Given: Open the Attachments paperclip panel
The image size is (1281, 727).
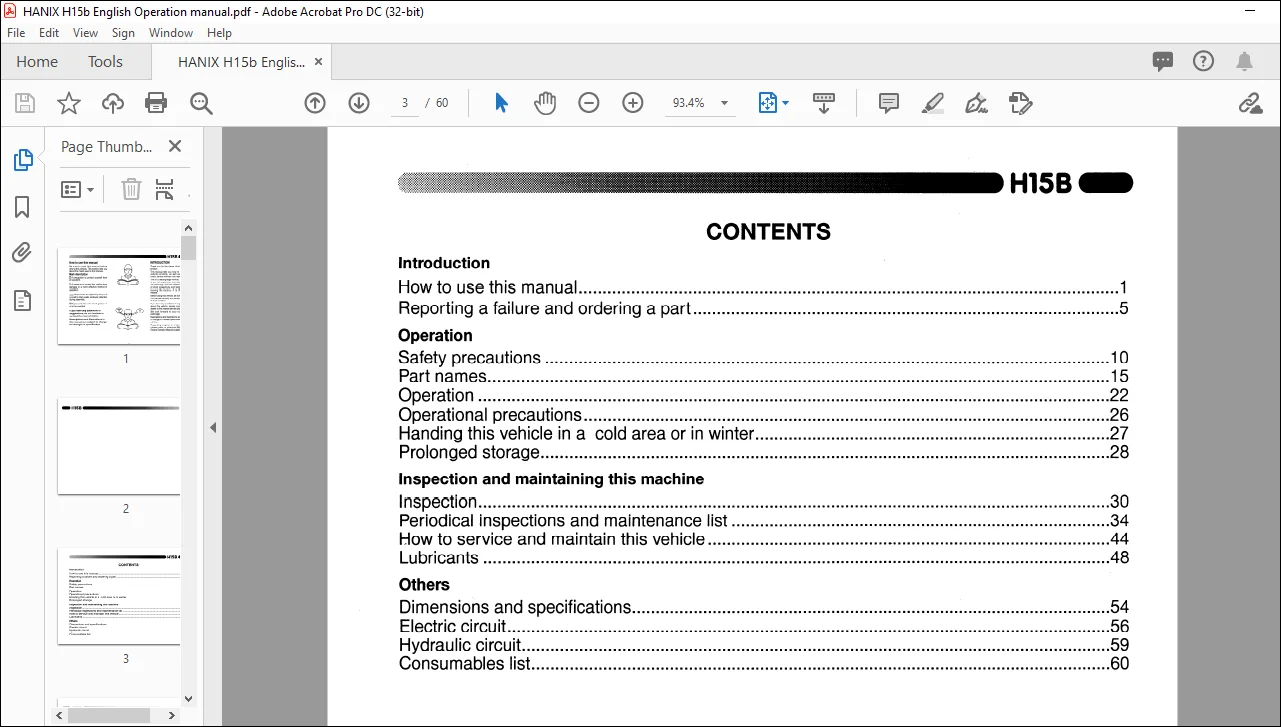Looking at the screenshot, I should [22, 253].
